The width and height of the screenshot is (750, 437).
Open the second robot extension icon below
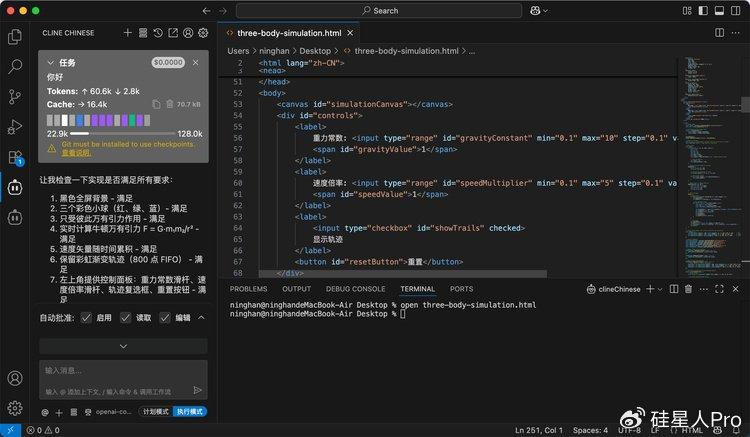pos(15,218)
